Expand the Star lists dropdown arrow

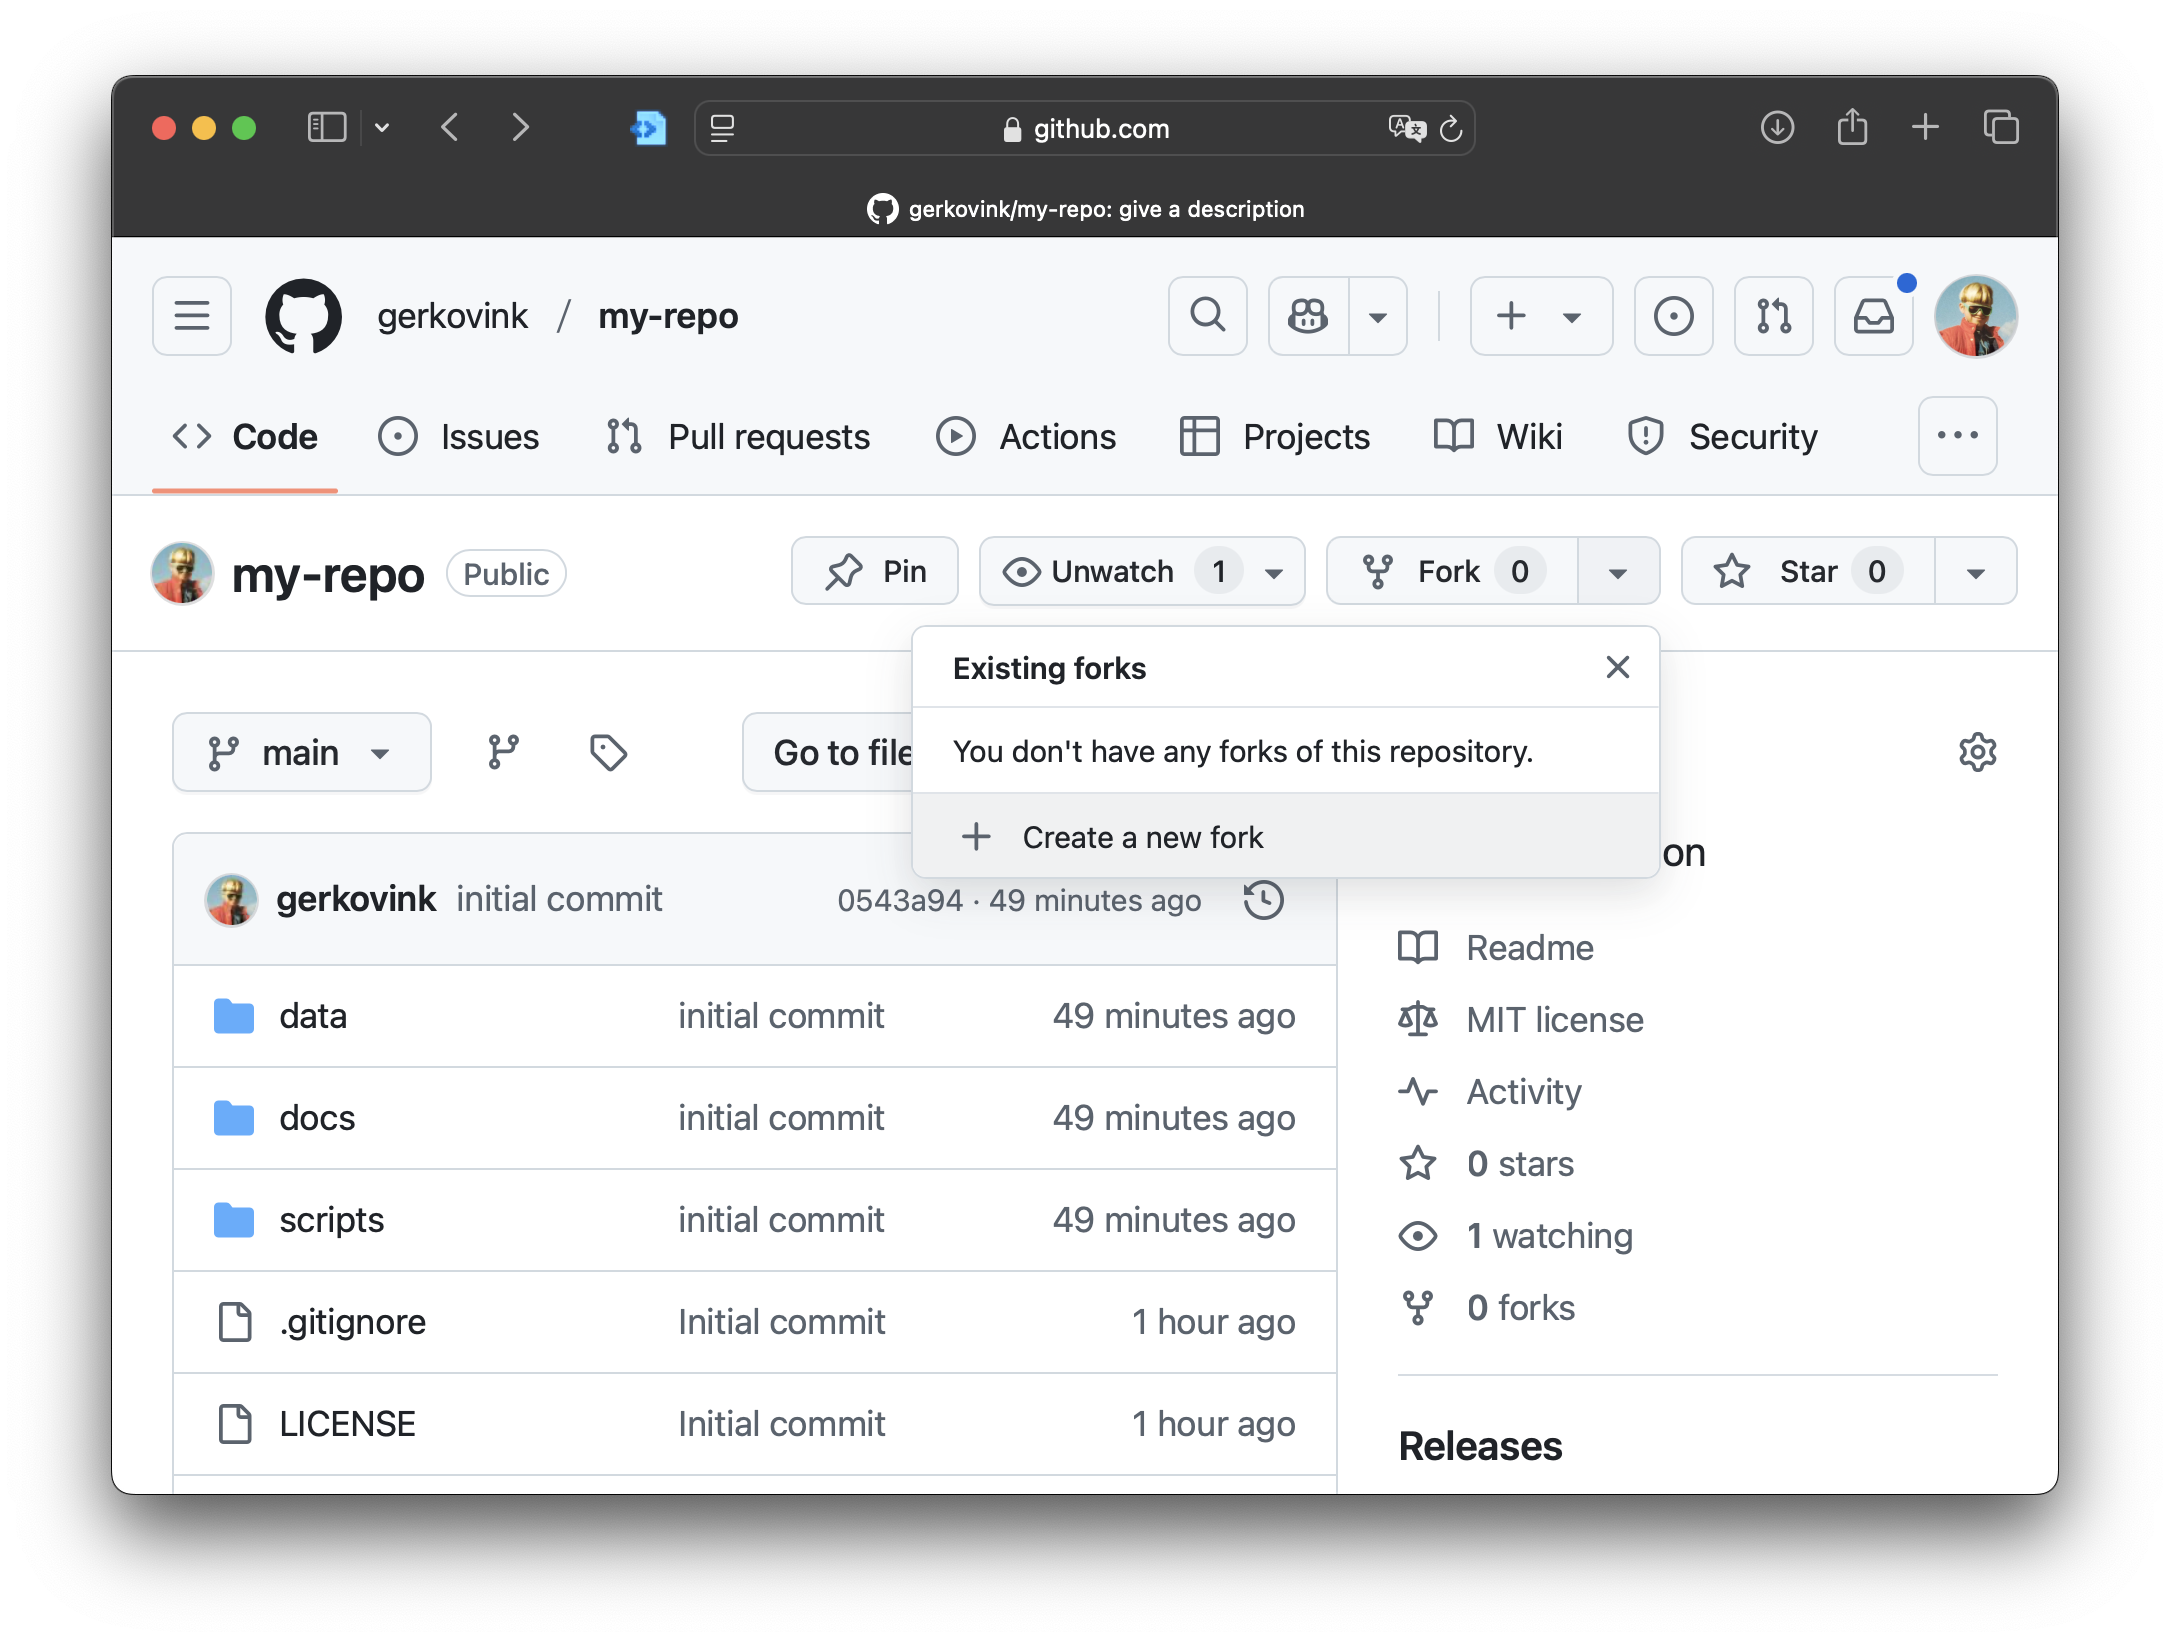click(1976, 572)
